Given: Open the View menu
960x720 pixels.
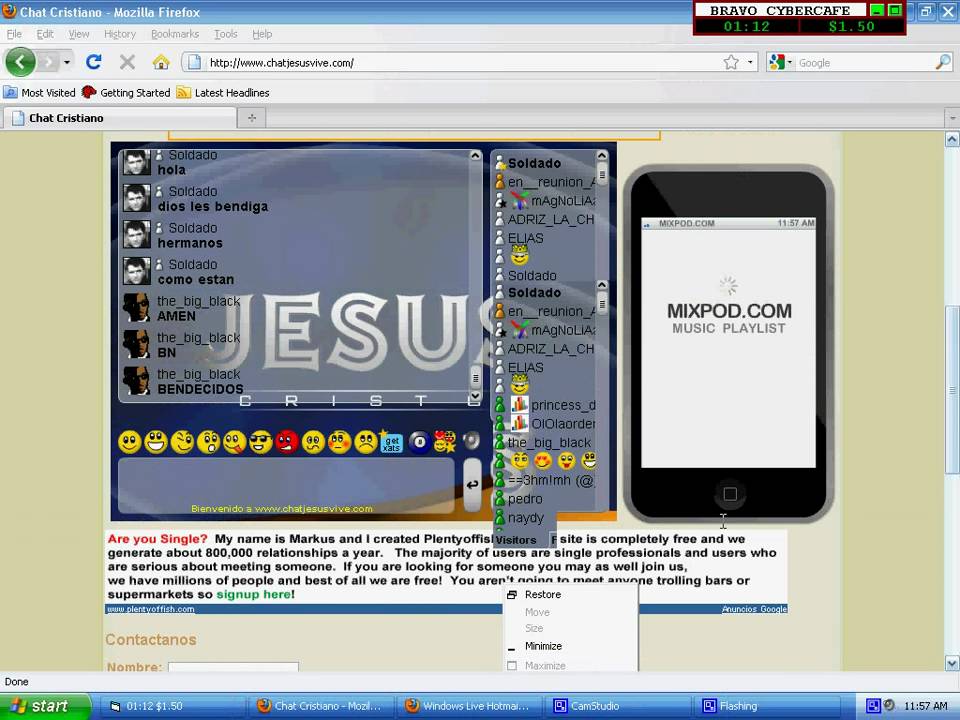Looking at the screenshot, I should pos(79,34).
